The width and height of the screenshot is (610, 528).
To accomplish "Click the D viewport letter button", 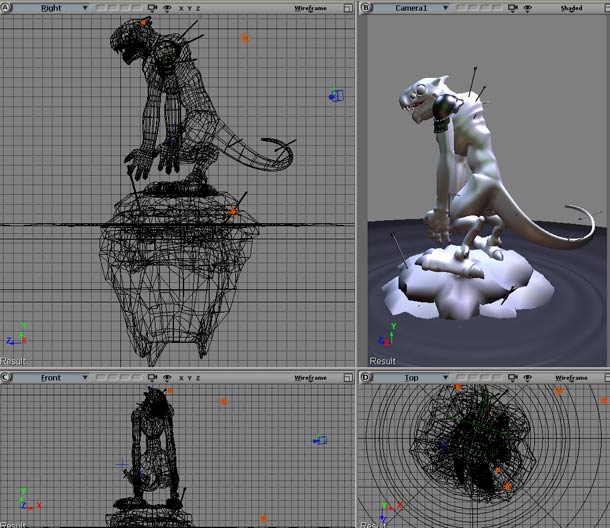I will 365,377.
